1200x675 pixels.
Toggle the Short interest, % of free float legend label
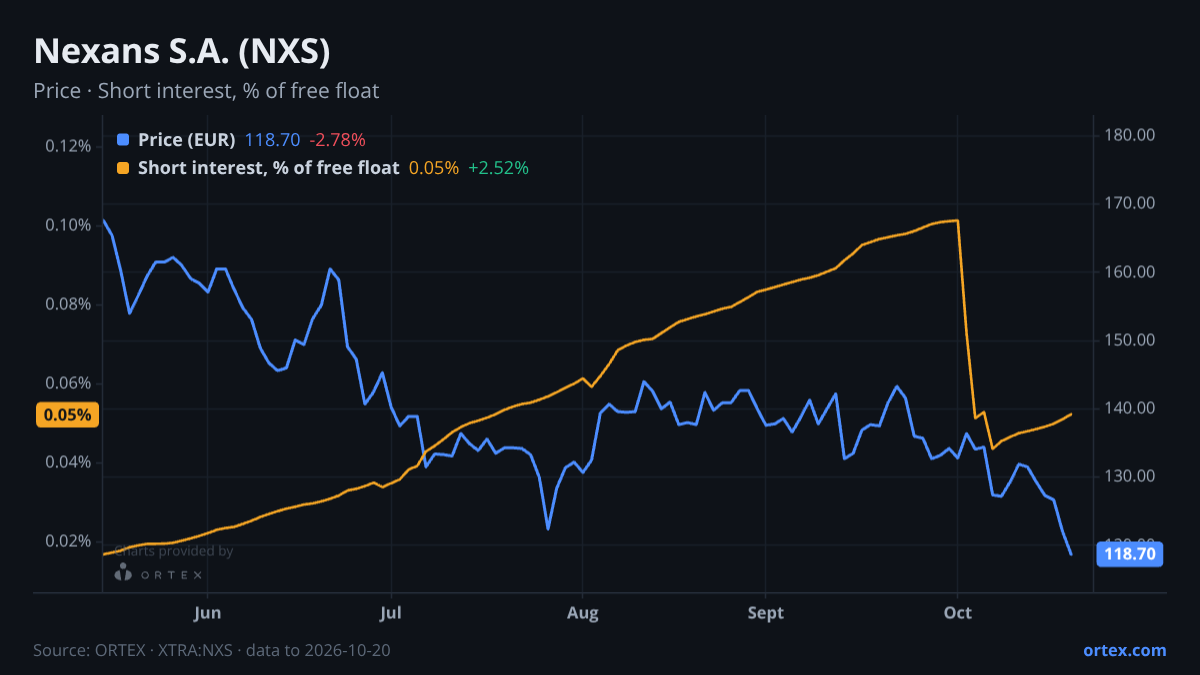[268, 168]
